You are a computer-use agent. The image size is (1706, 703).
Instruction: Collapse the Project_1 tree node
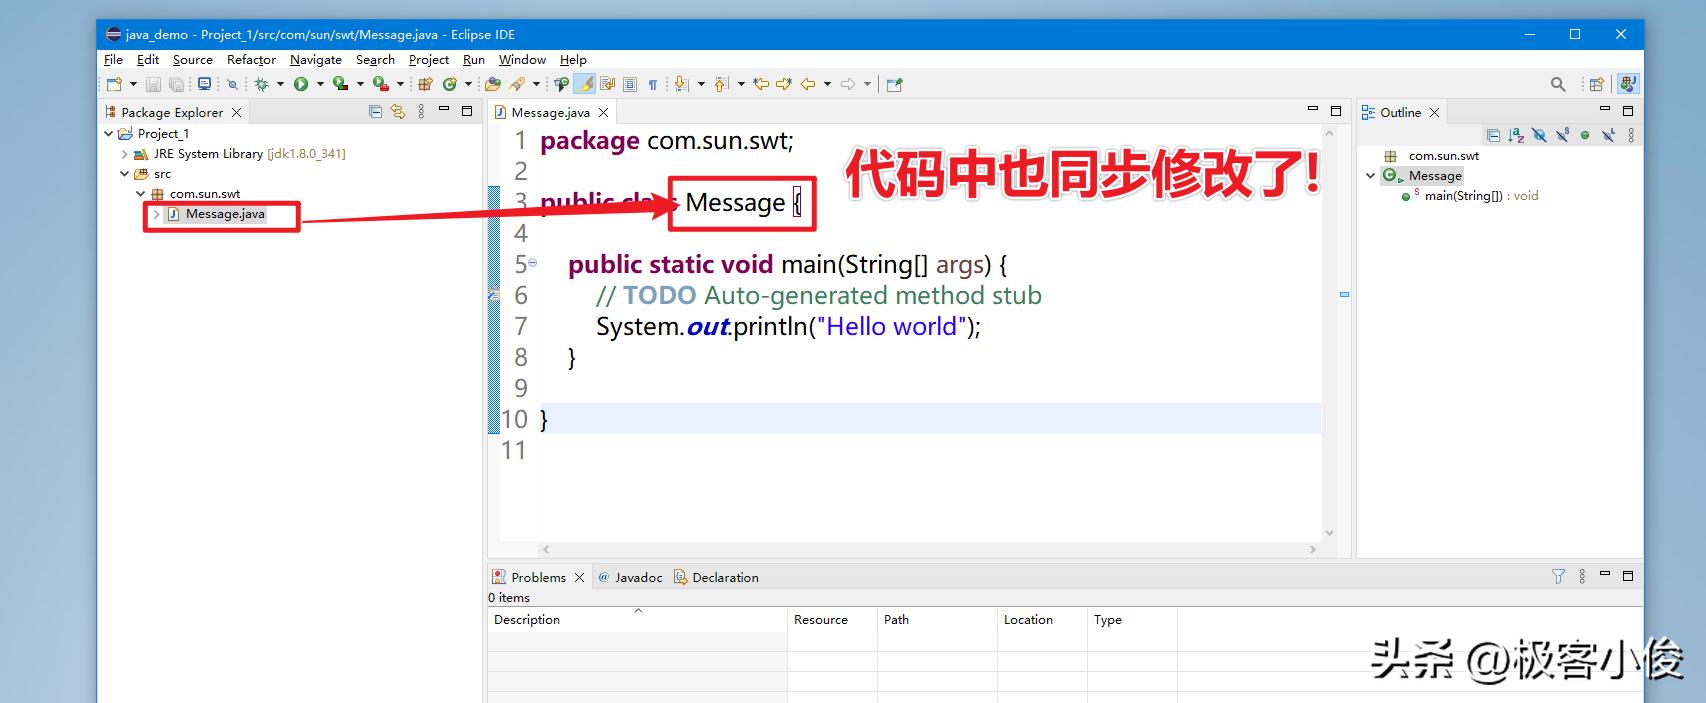click(109, 133)
